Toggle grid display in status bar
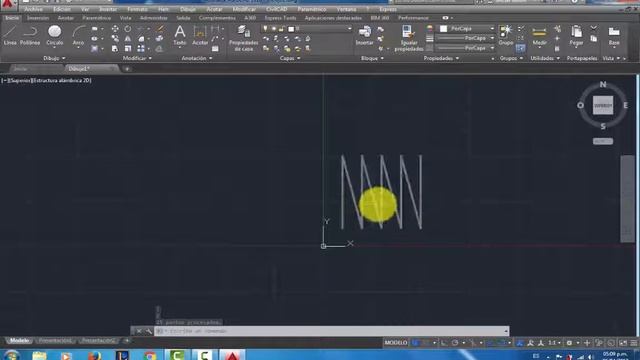This screenshot has width=640, height=360. pos(416,343)
